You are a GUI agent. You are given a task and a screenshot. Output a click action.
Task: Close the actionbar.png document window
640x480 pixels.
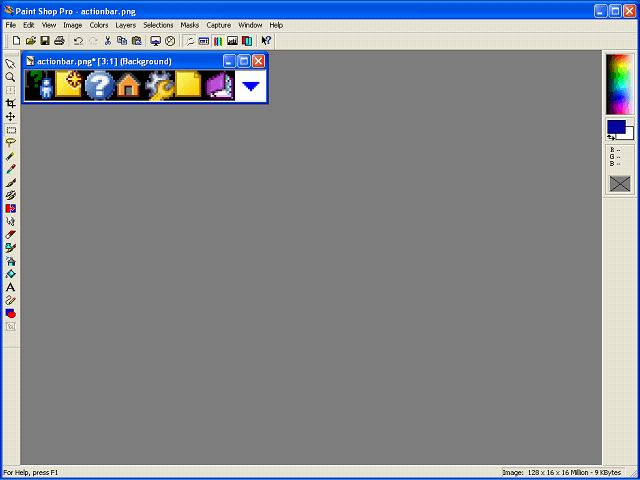click(x=258, y=62)
